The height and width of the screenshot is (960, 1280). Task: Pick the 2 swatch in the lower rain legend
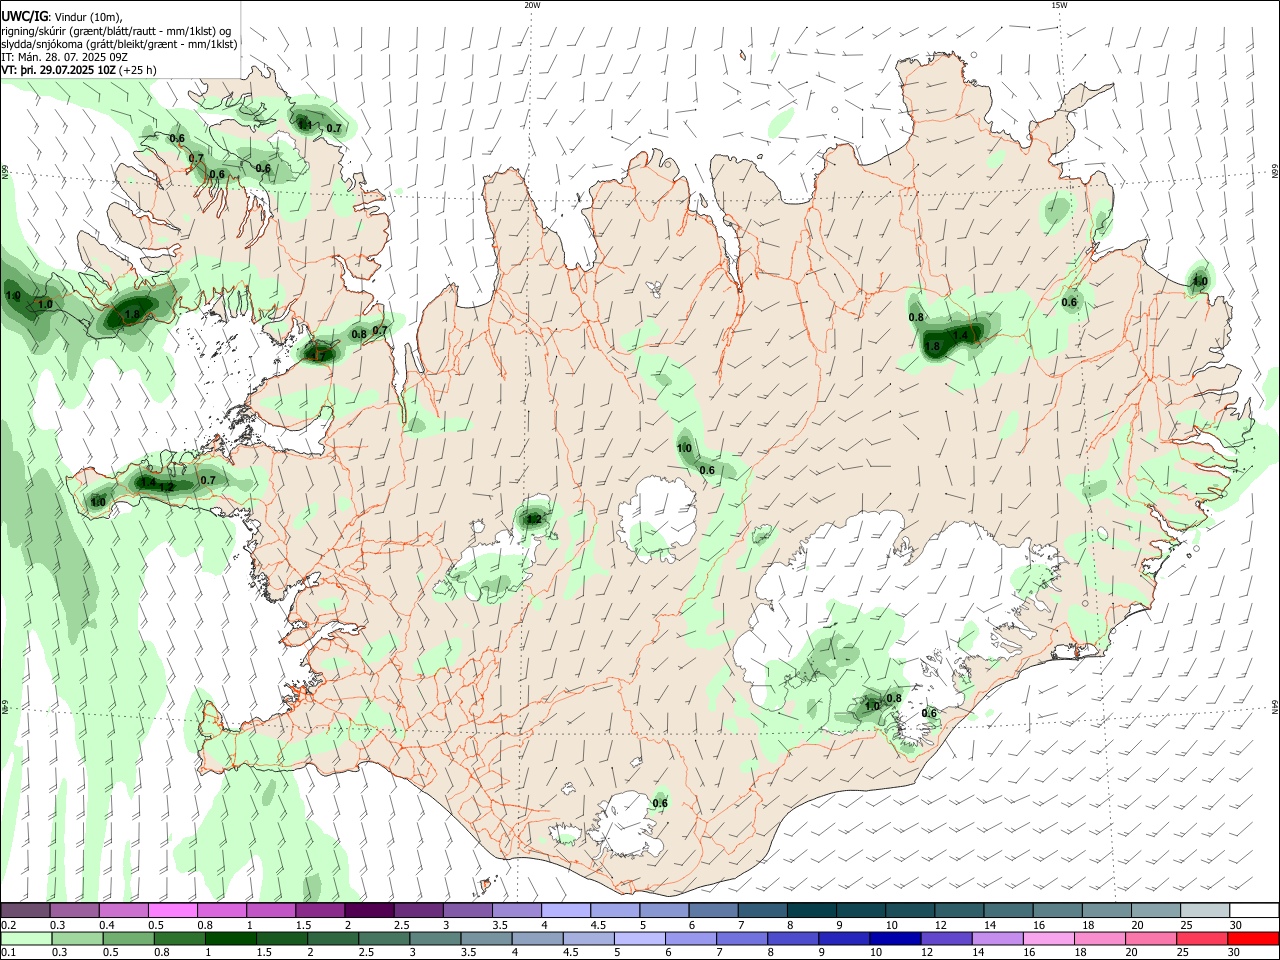point(332,938)
